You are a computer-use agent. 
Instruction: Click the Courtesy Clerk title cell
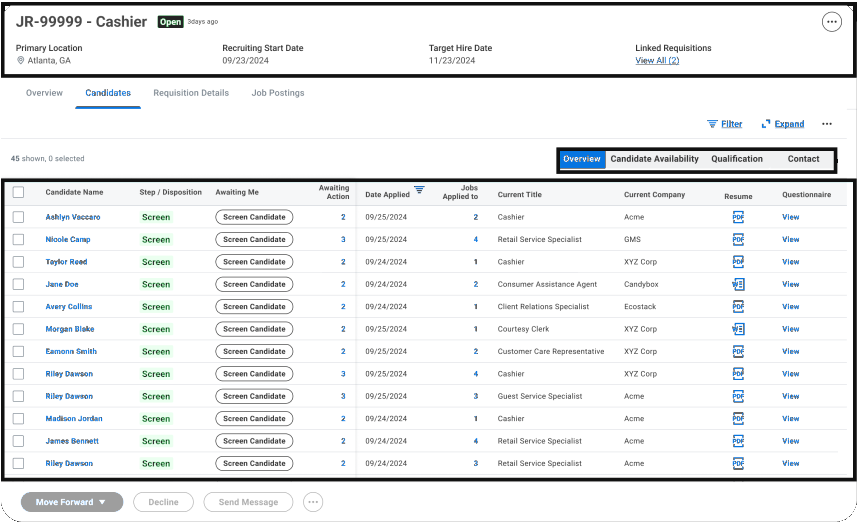(x=523, y=329)
